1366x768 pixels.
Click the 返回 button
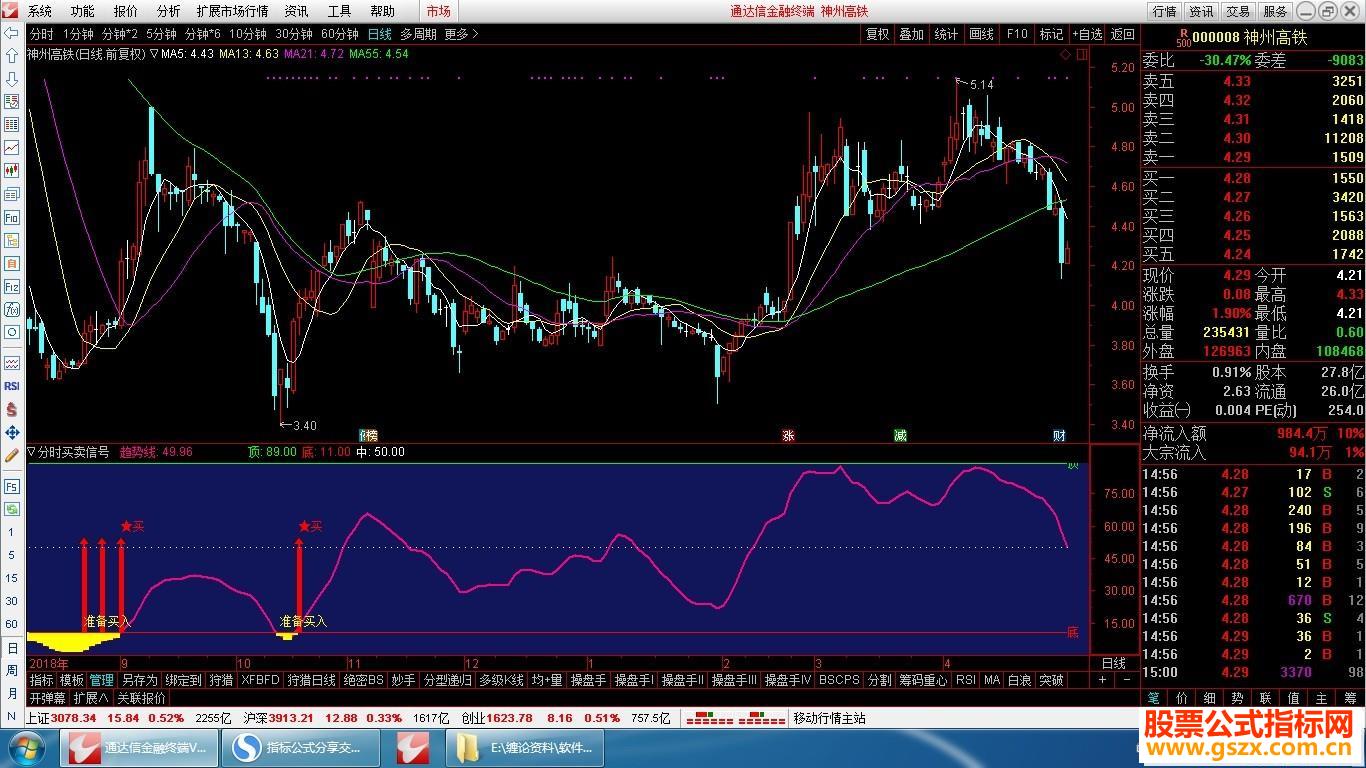tap(1122, 33)
